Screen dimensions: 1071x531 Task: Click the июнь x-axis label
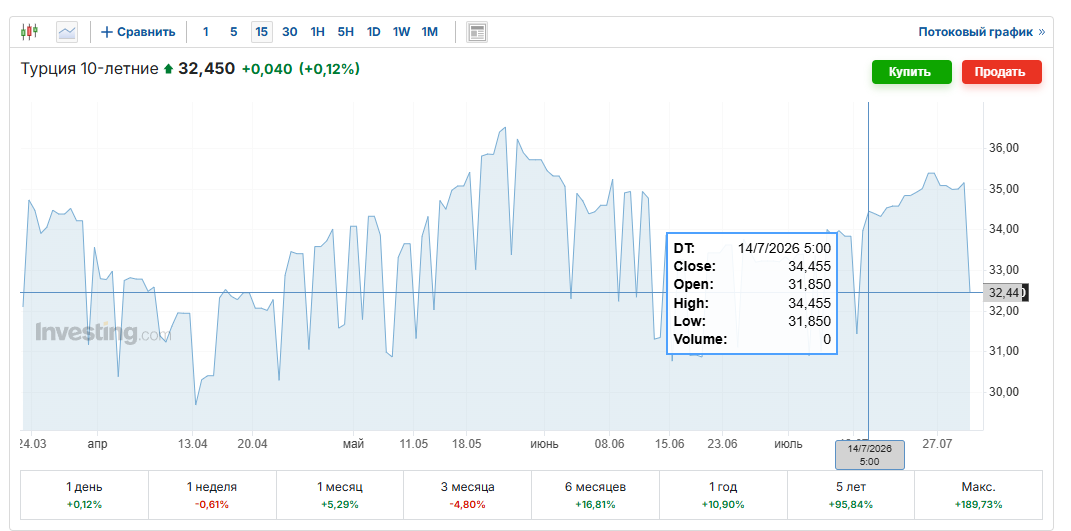point(544,444)
